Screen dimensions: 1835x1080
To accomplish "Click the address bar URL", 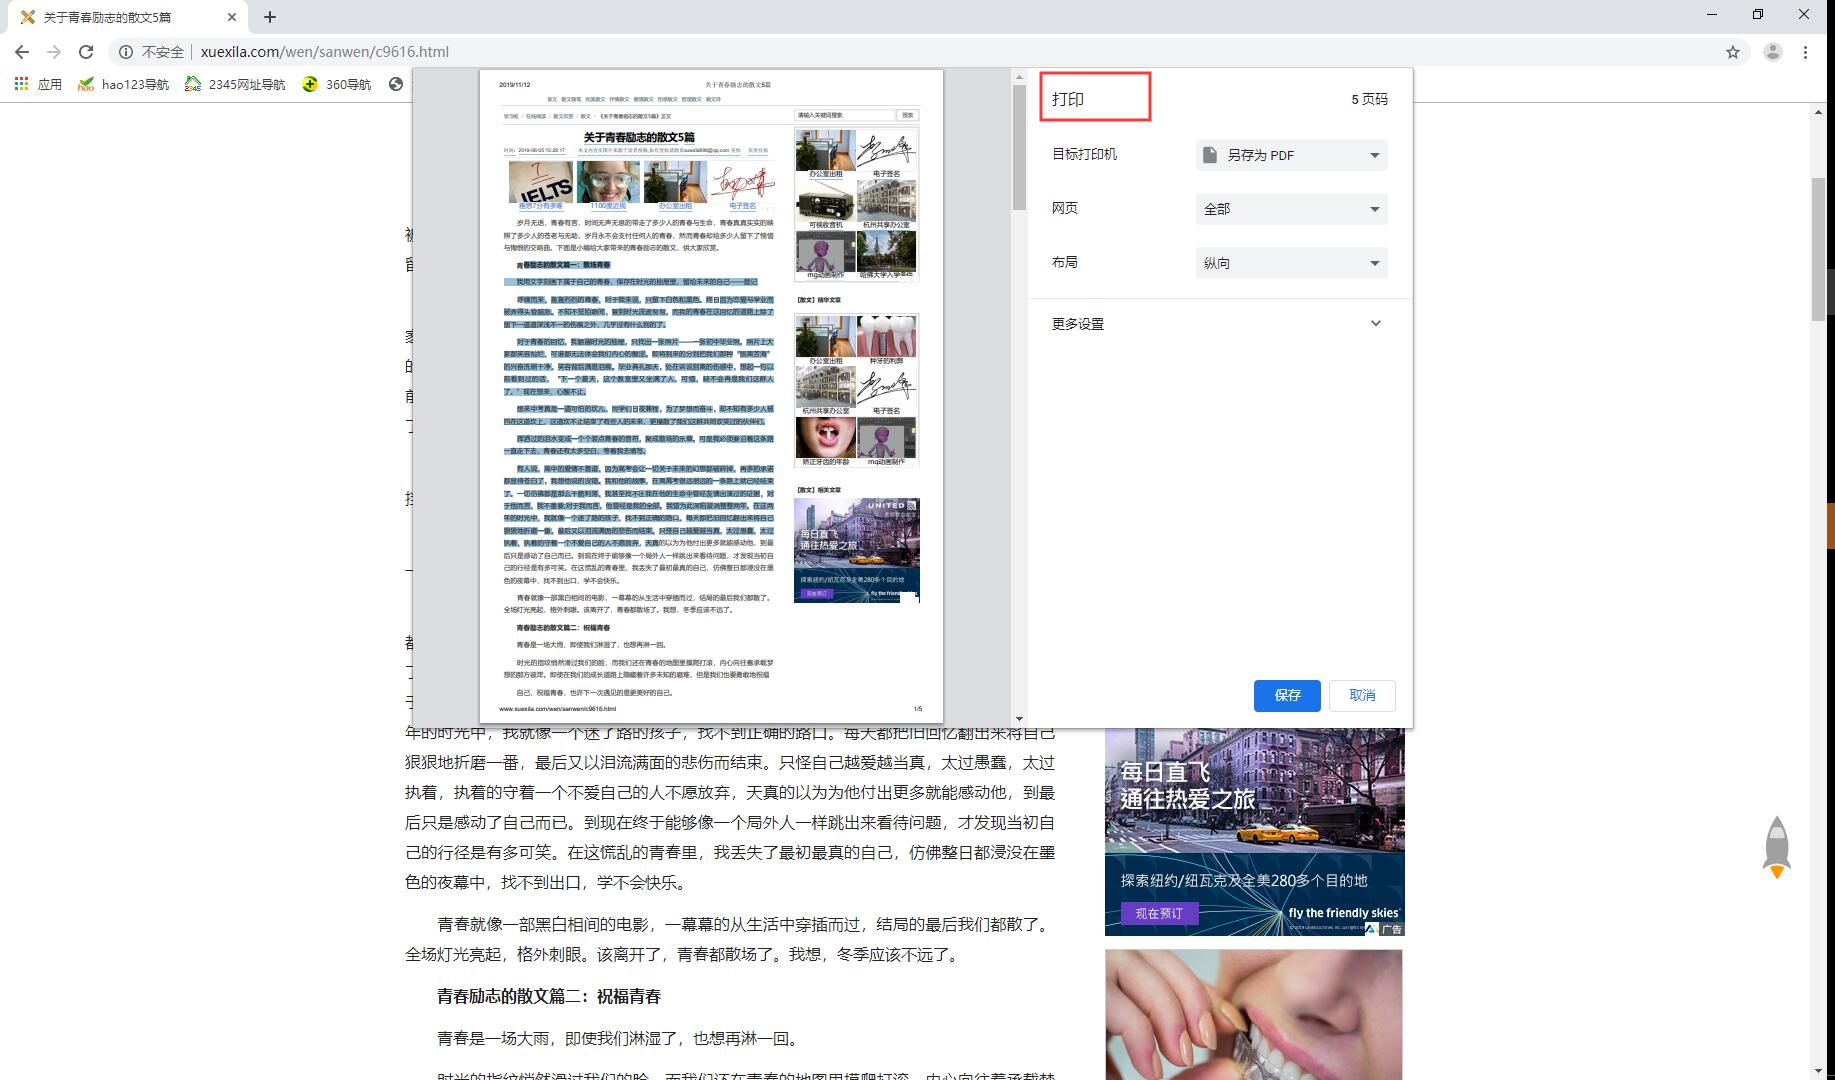I will (x=324, y=52).
